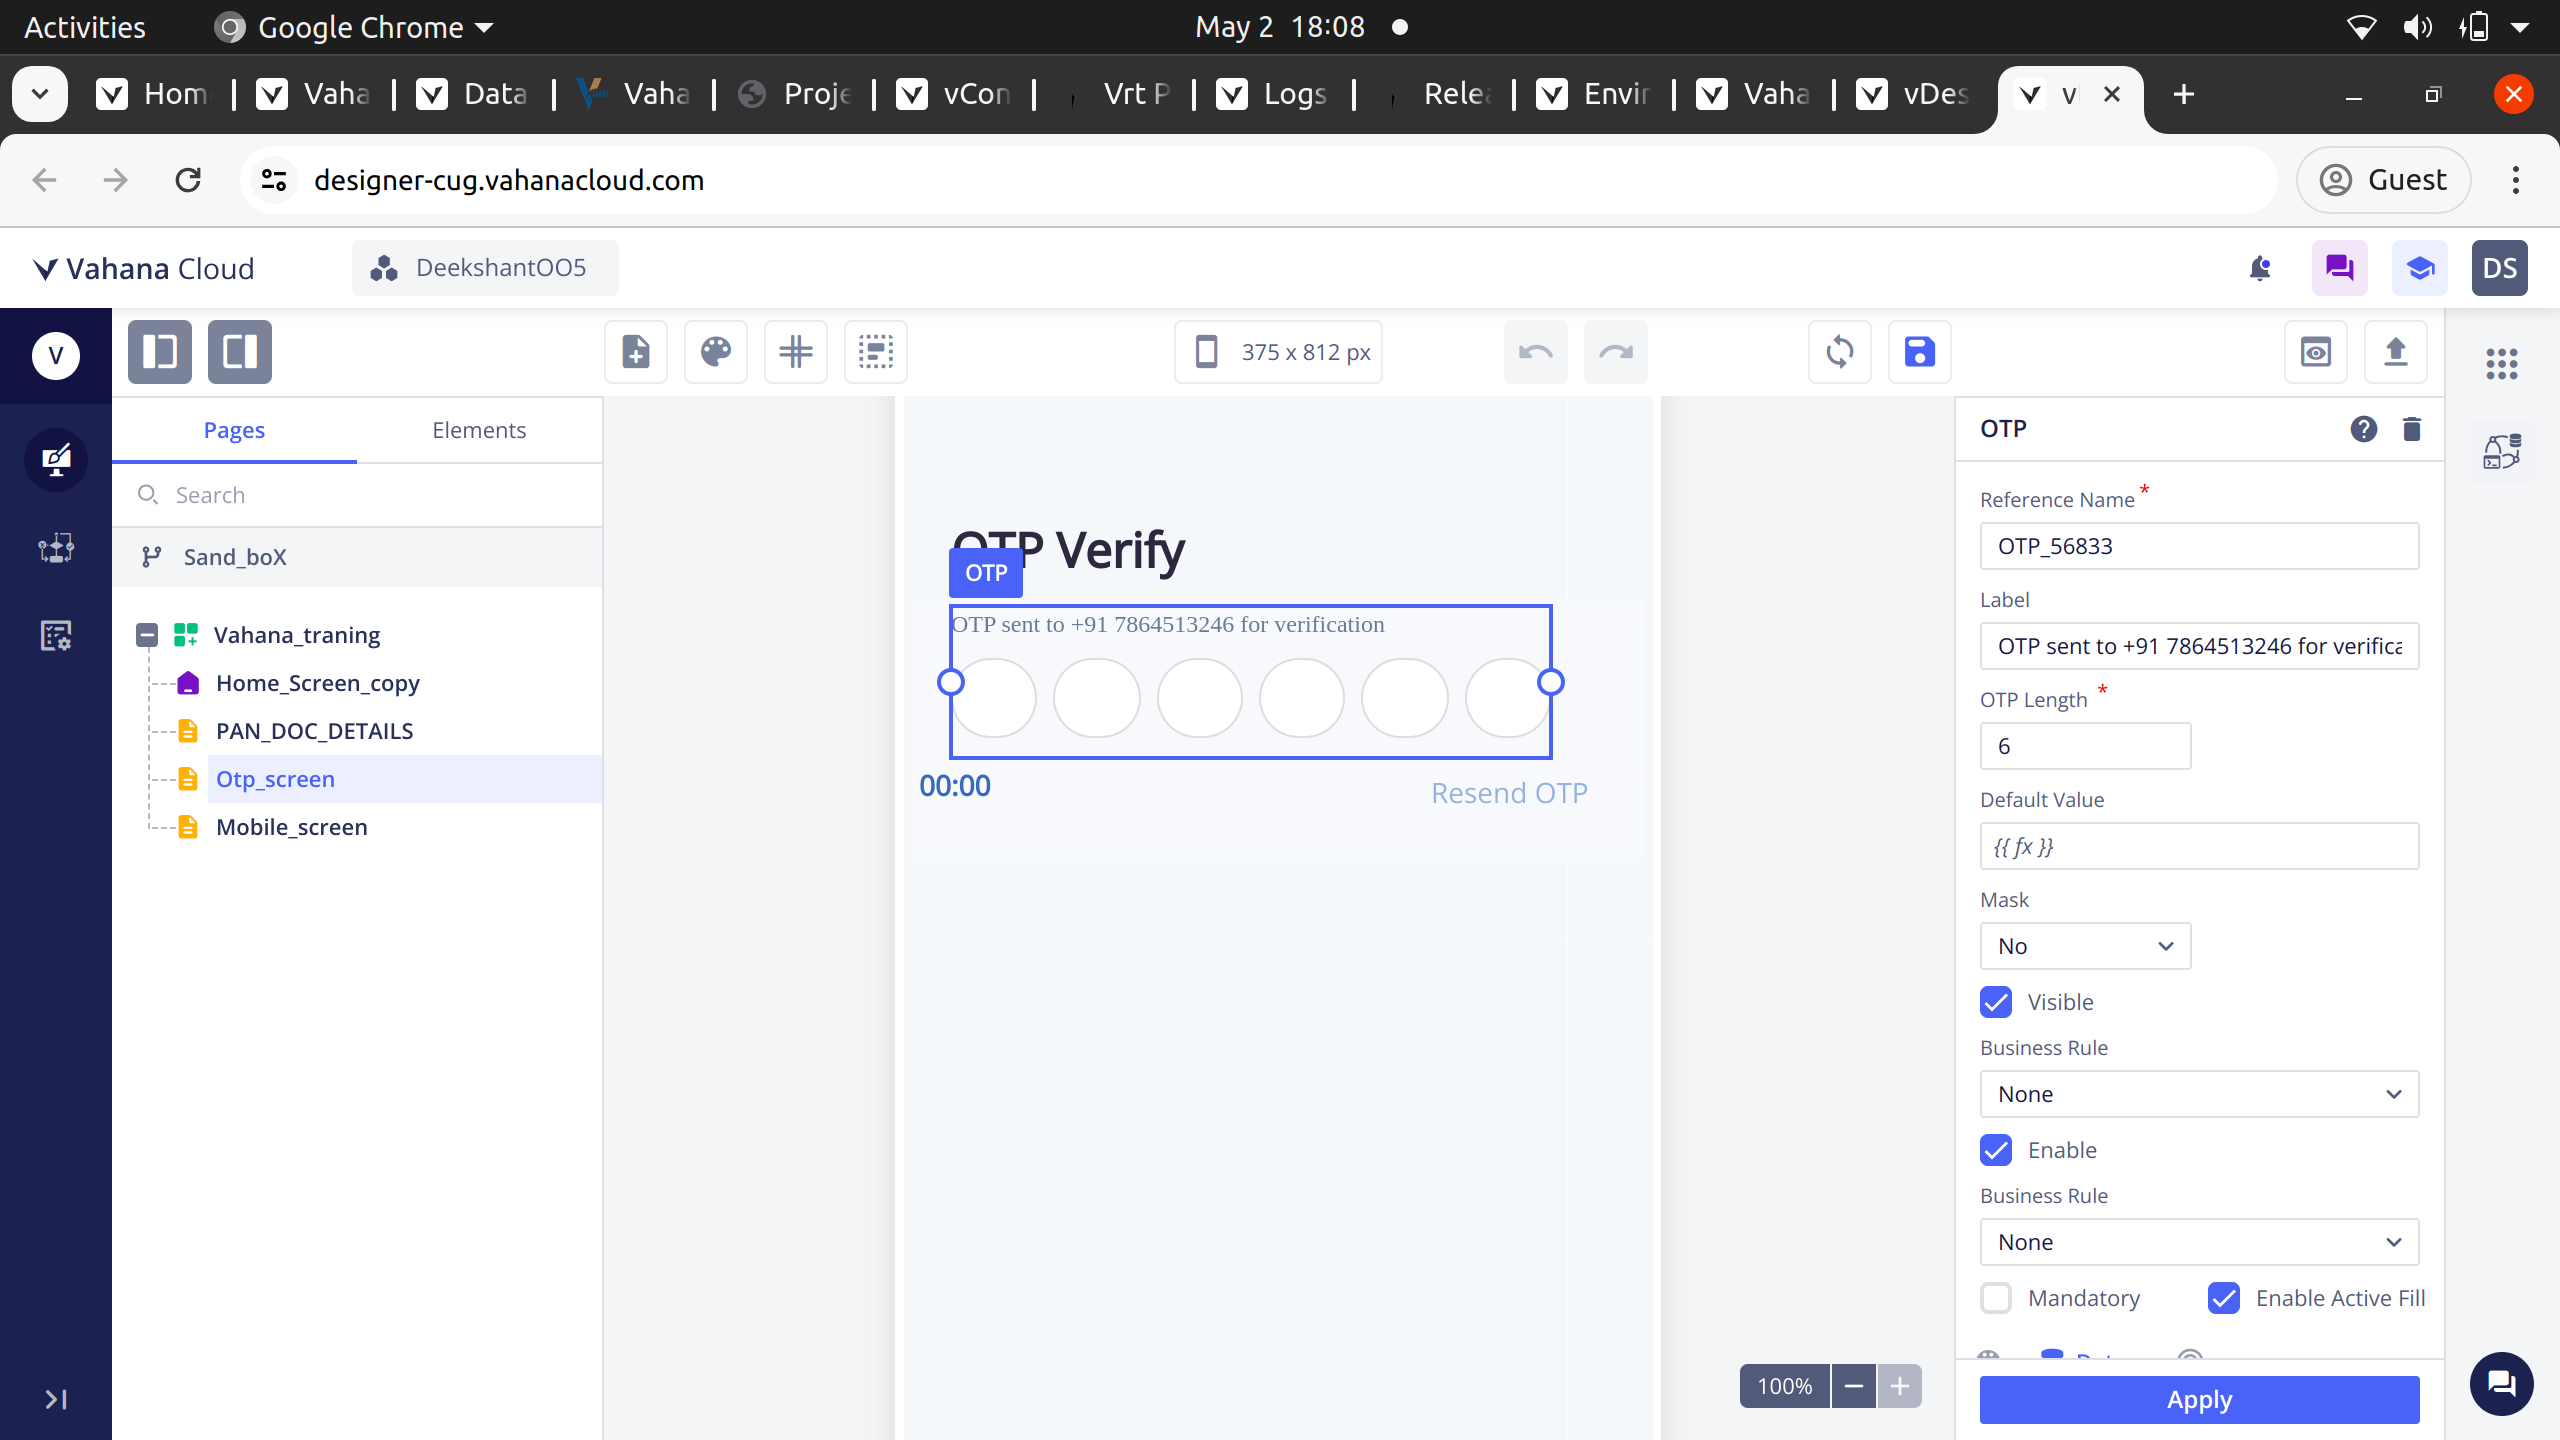Open the theme palette icon
The width and height of the screenshot is (2560, 1440).
[716, 352]
